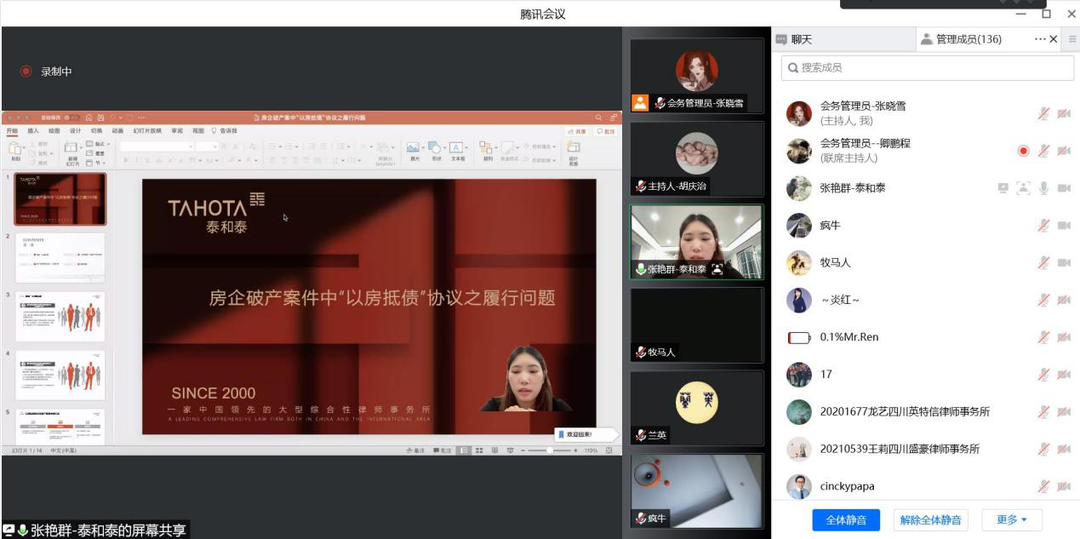Select the 疯牛 video tile

coord(696,491)
